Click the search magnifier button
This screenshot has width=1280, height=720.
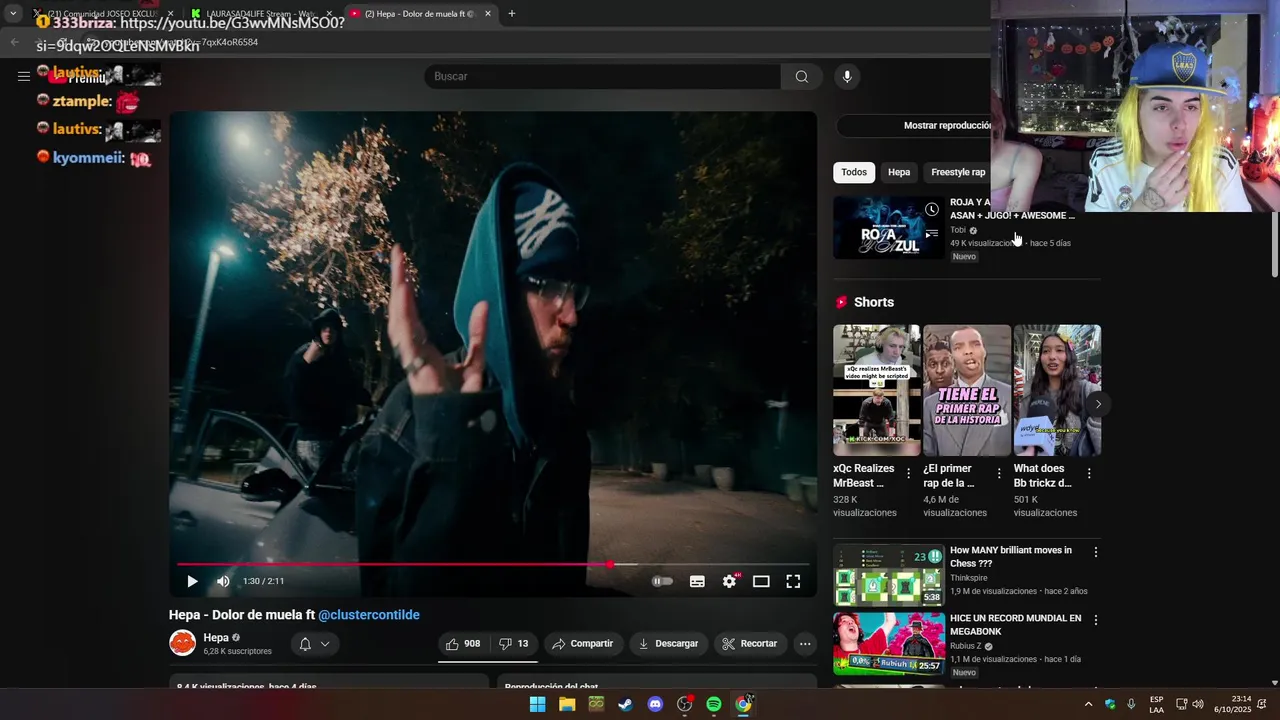coord(801,76)
